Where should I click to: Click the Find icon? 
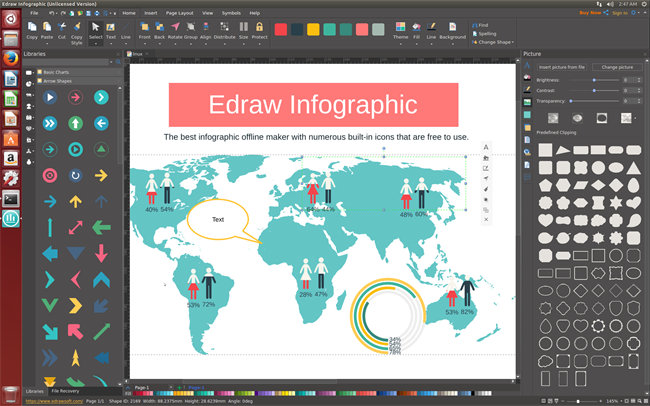[x=482, y=24]
